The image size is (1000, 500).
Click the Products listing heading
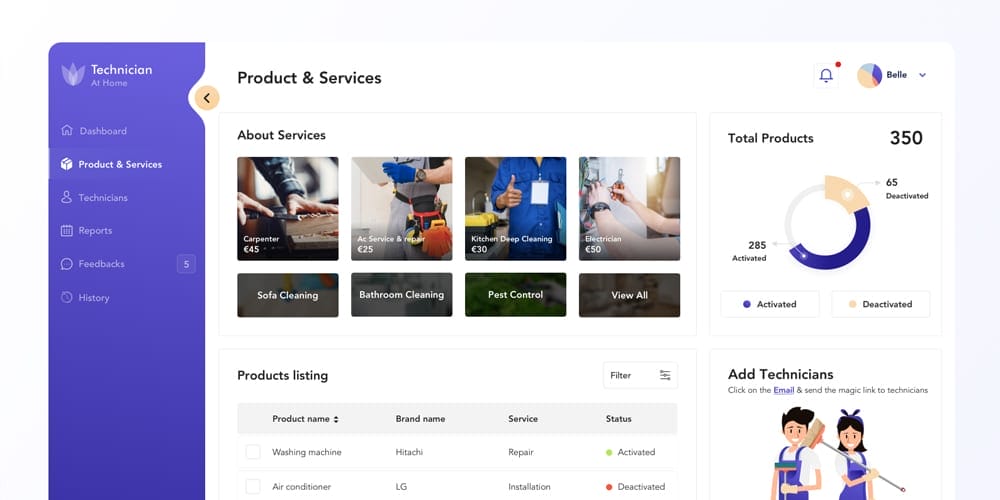point(283,376)
